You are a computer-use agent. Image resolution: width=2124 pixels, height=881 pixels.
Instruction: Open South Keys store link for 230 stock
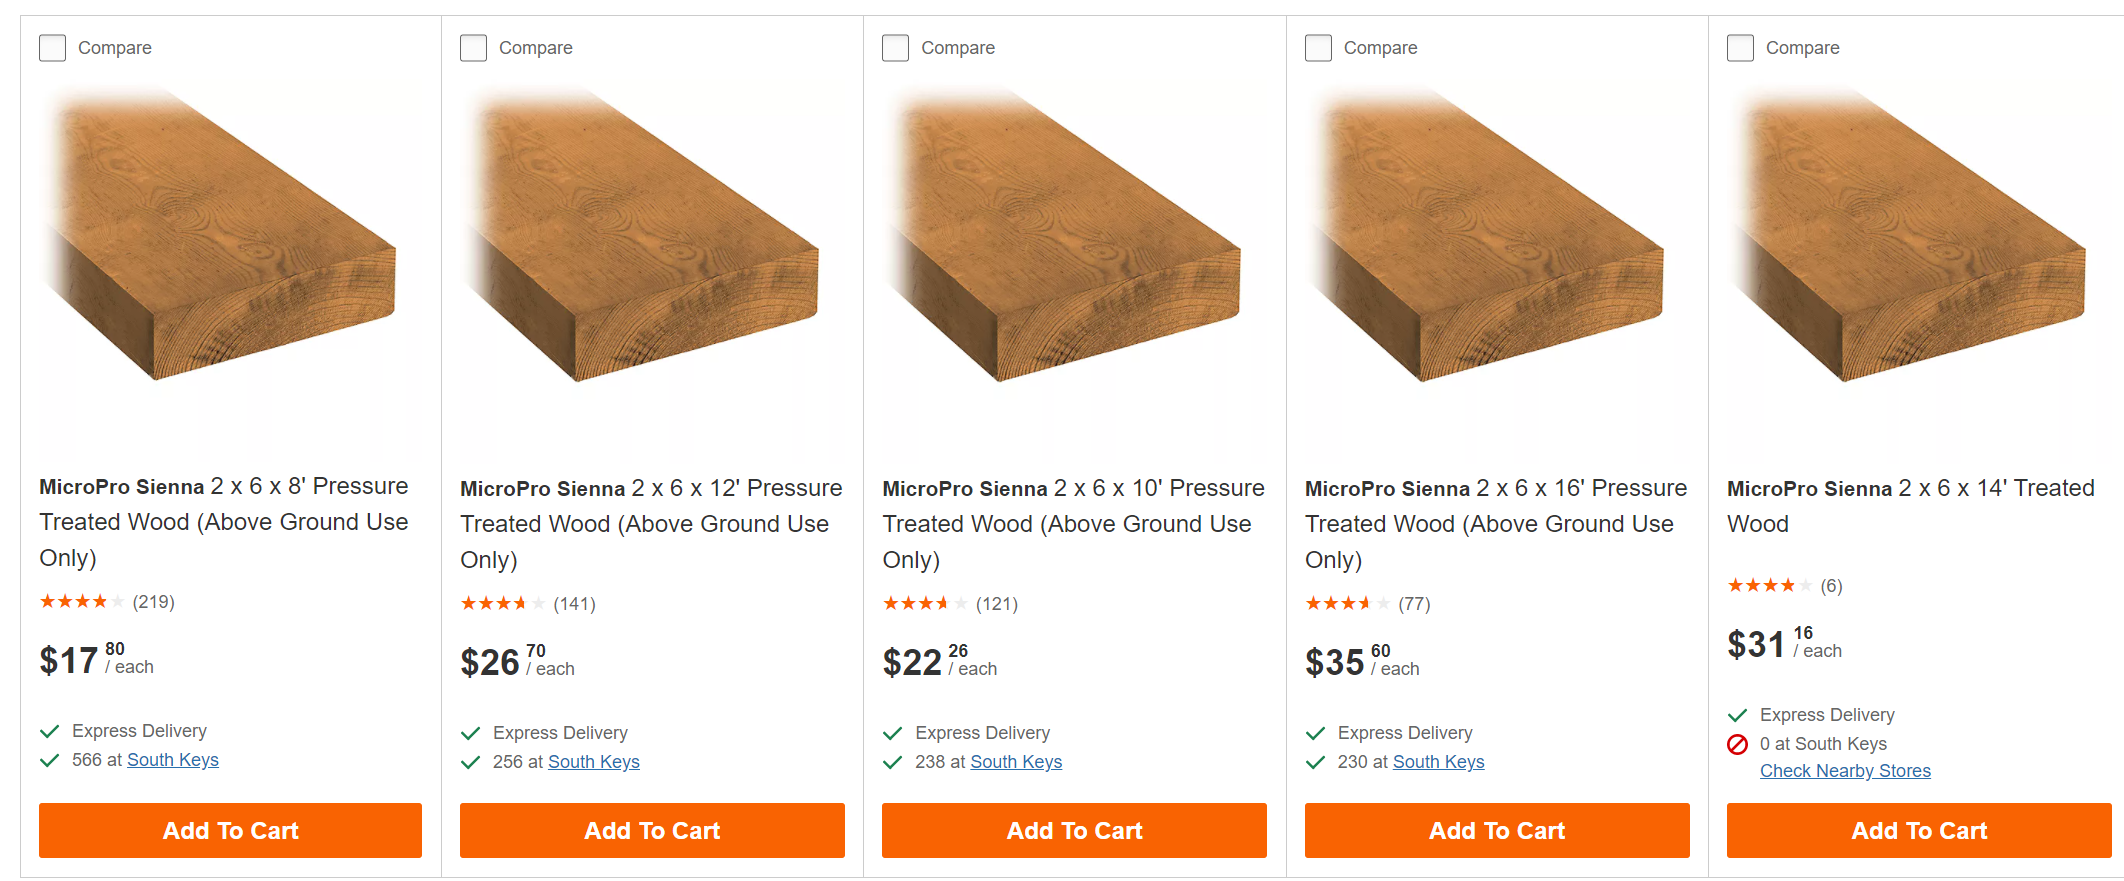(1439, 762)
